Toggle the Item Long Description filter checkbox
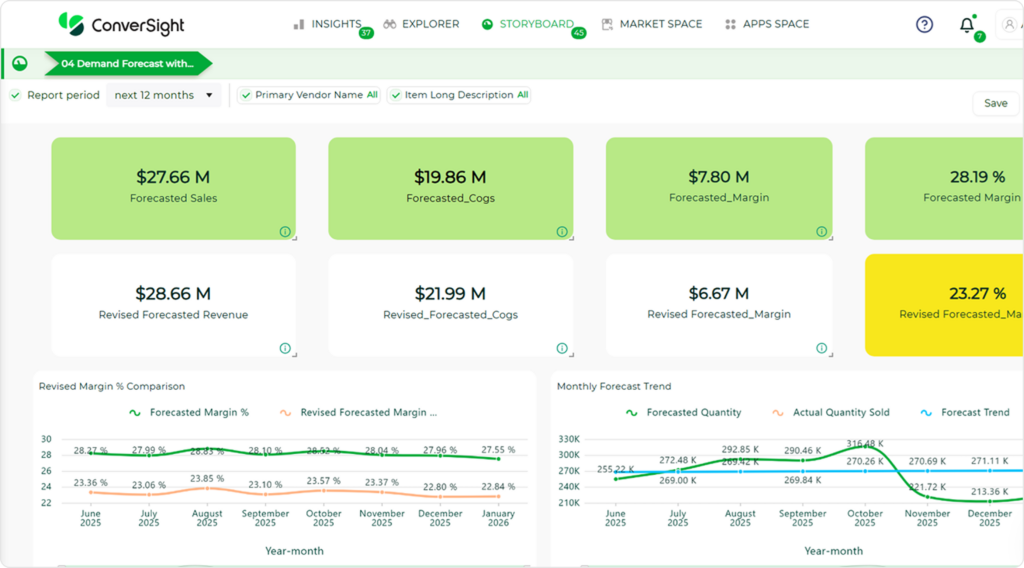This screenshot has height=568, width=1024. coord(396,95)
